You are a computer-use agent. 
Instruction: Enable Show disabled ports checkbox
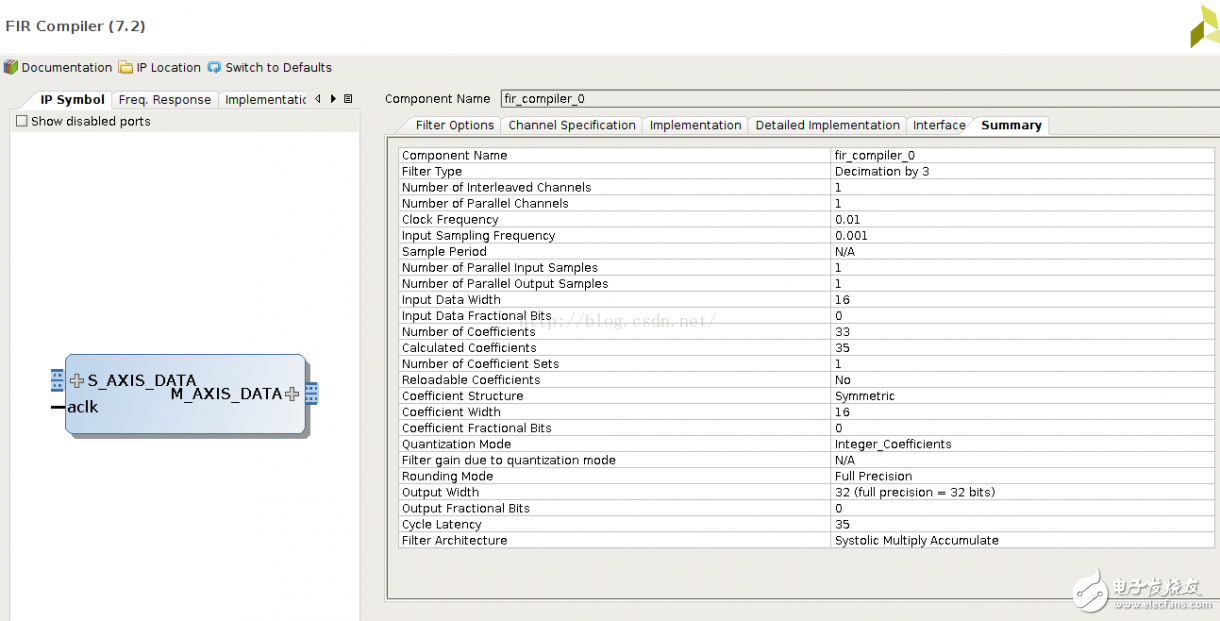coord(22,121)
